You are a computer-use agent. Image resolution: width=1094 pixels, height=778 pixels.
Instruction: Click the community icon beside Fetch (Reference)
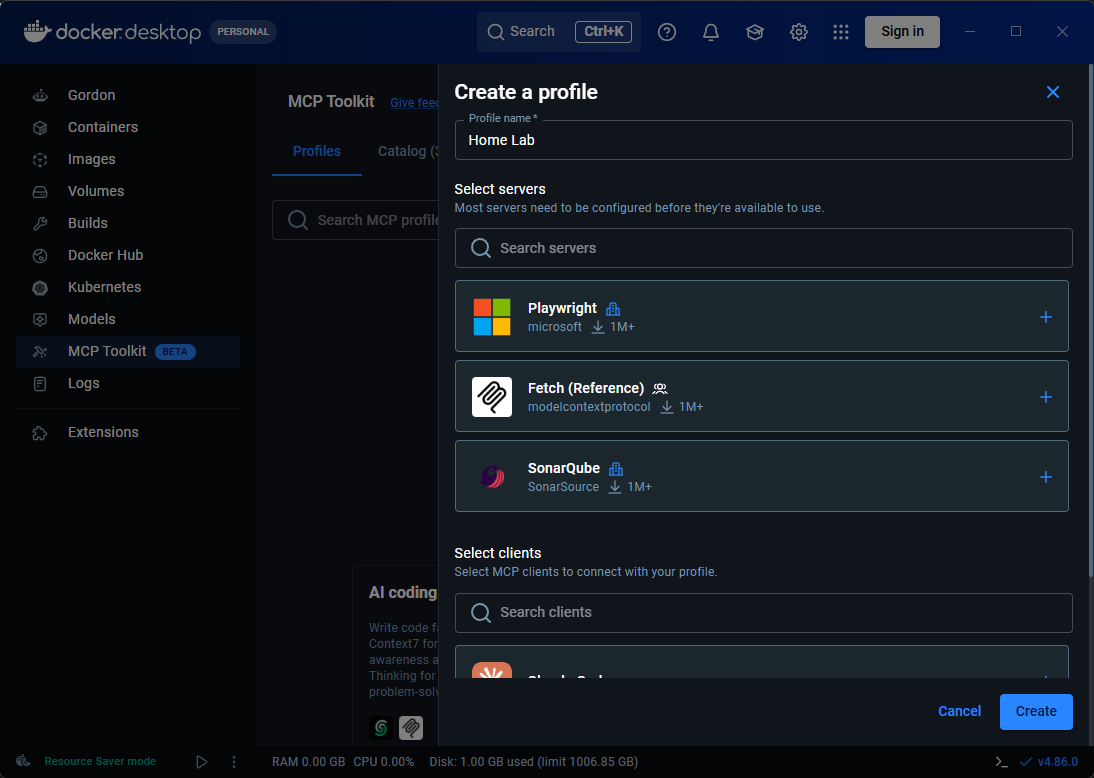pyautogui.click(x=660, y=389)
